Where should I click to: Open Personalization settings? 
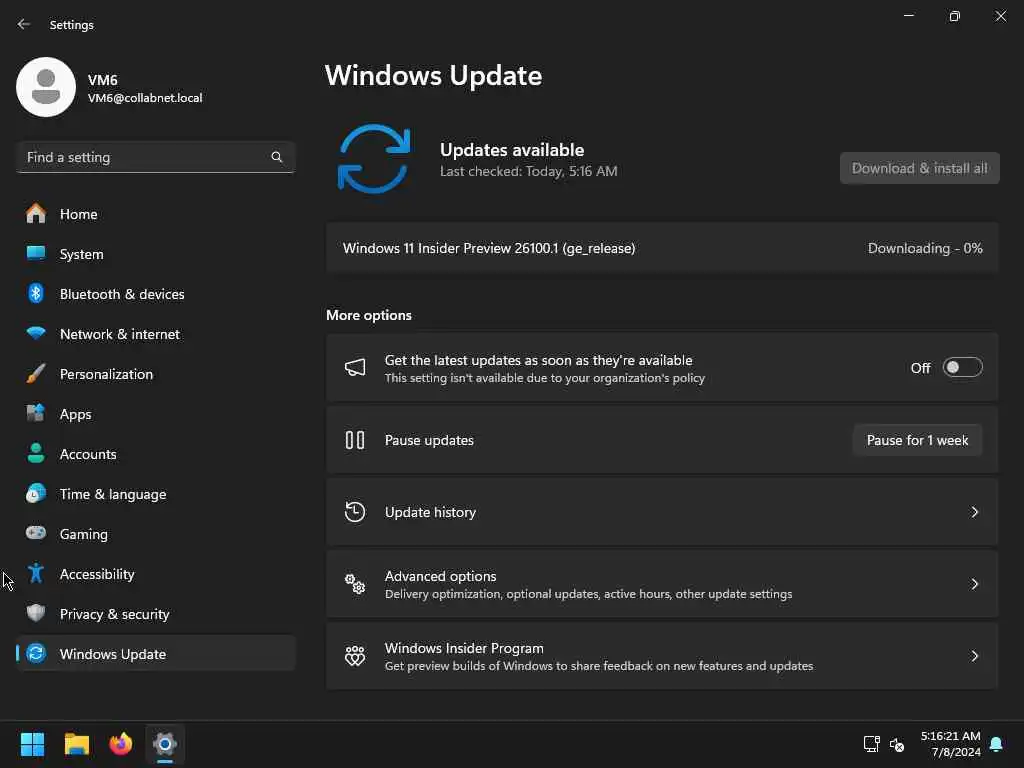click(x=155, y=374)
